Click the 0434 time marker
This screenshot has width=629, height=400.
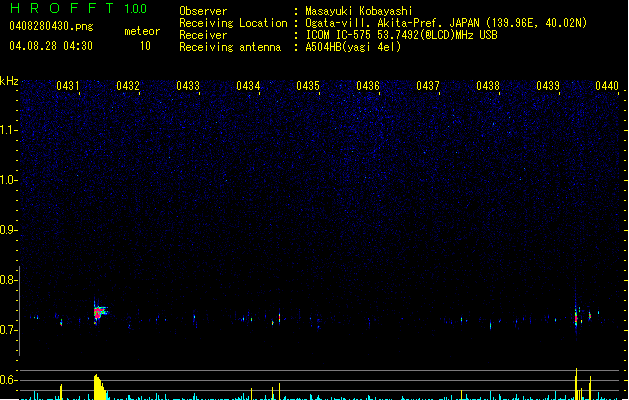(x=248, y=86)
